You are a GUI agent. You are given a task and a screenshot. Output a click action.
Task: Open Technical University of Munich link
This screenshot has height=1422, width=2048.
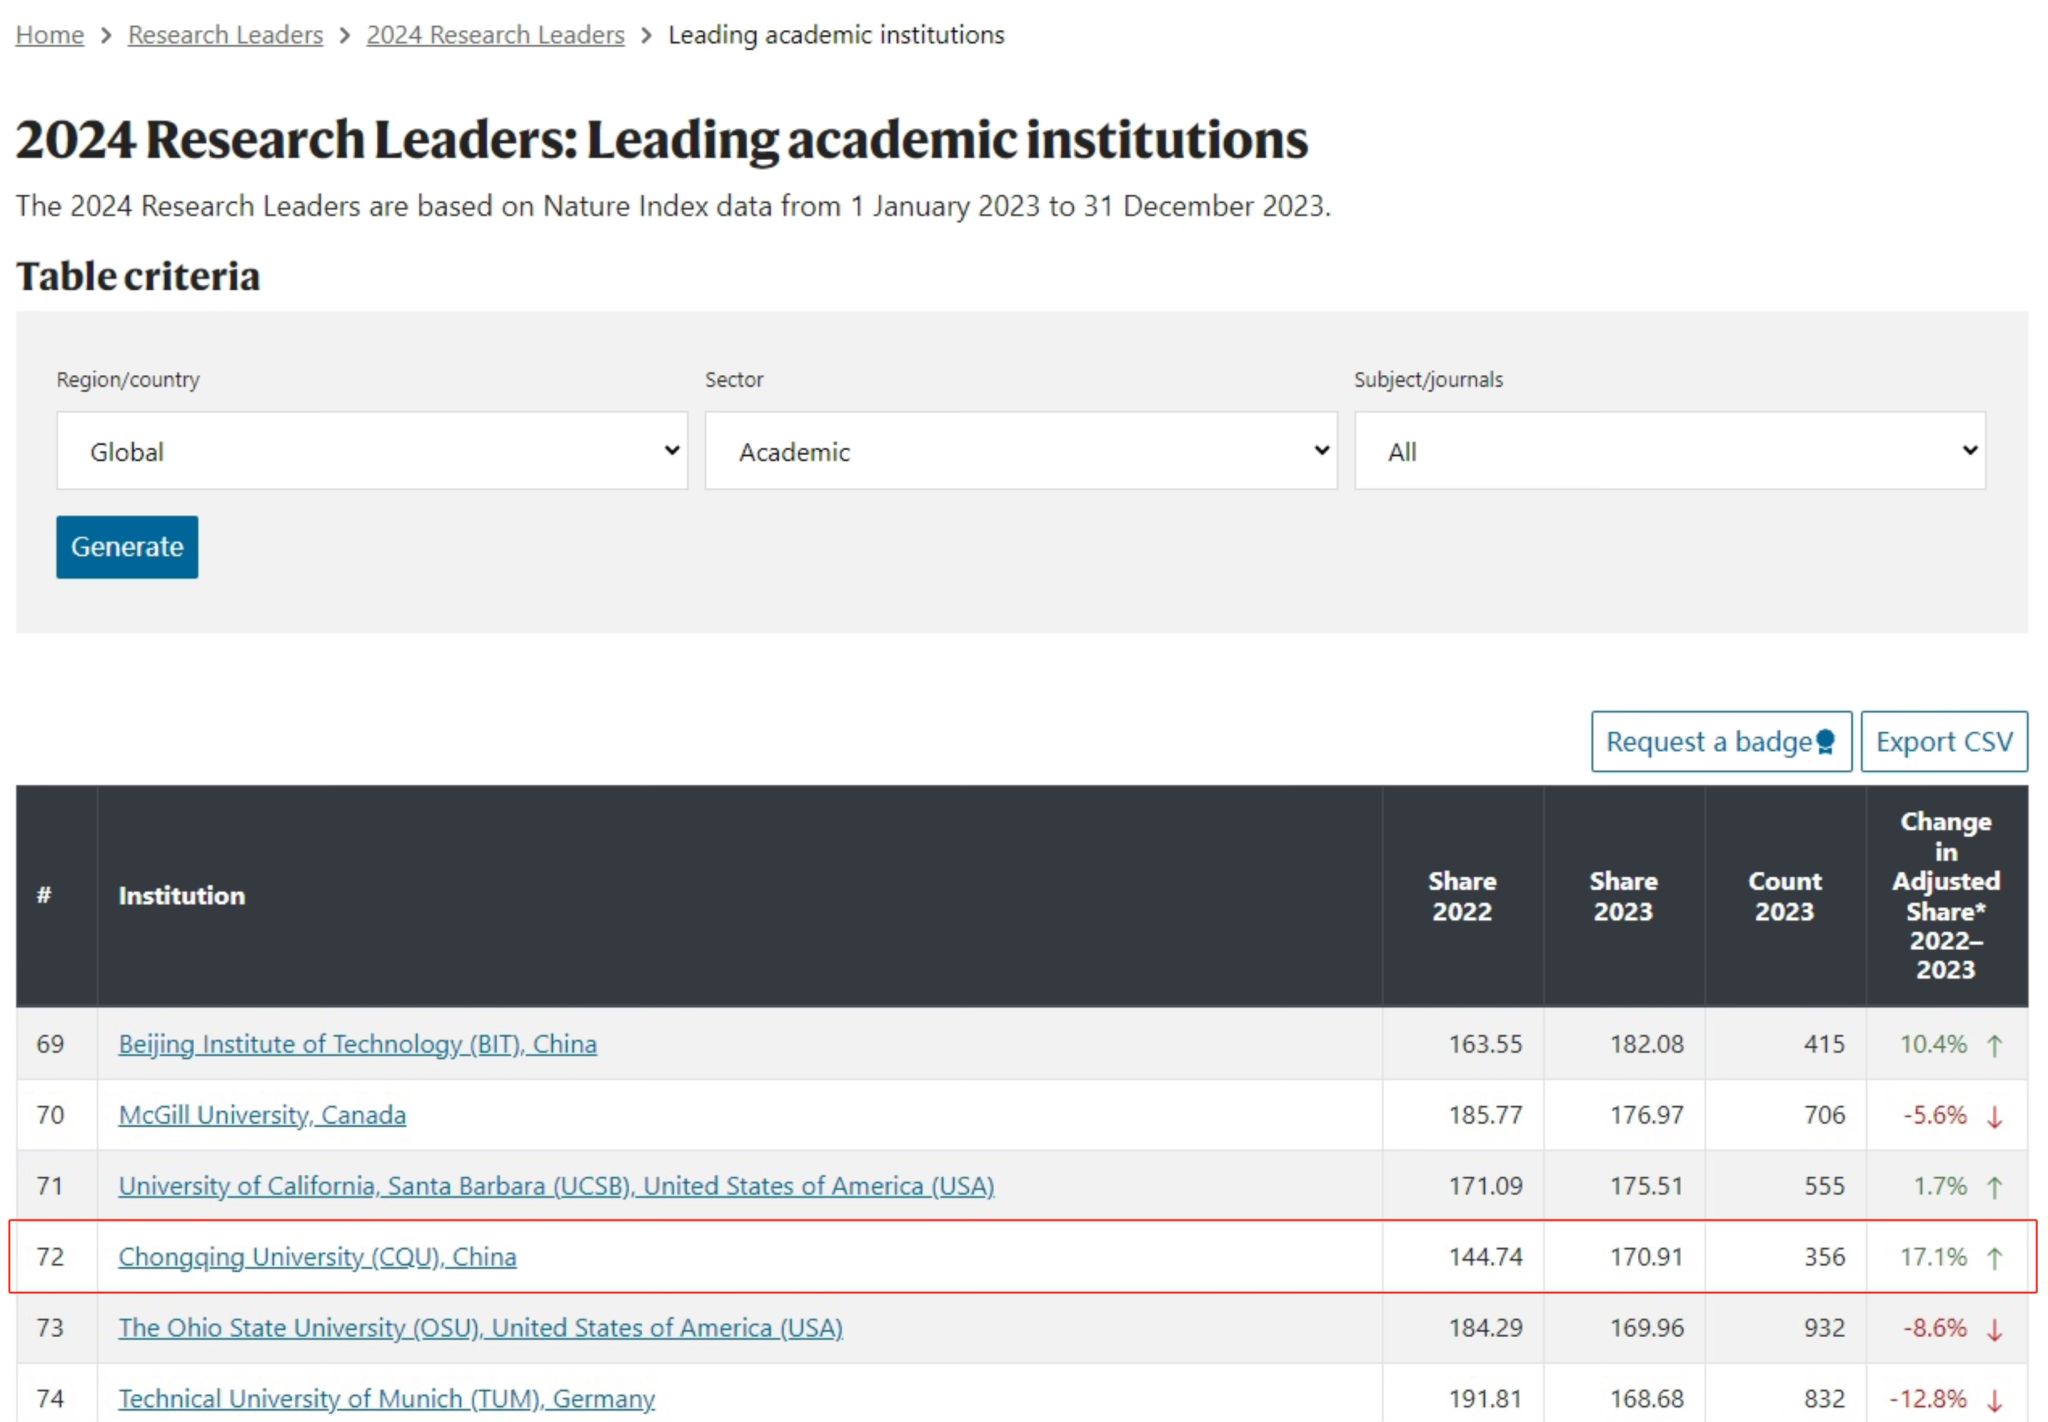386,1398
